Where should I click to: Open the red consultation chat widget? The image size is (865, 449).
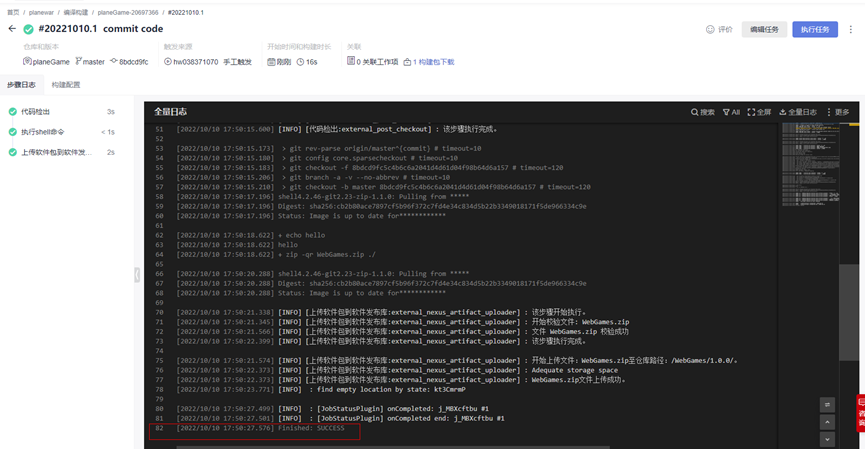[x=861, y=413]
